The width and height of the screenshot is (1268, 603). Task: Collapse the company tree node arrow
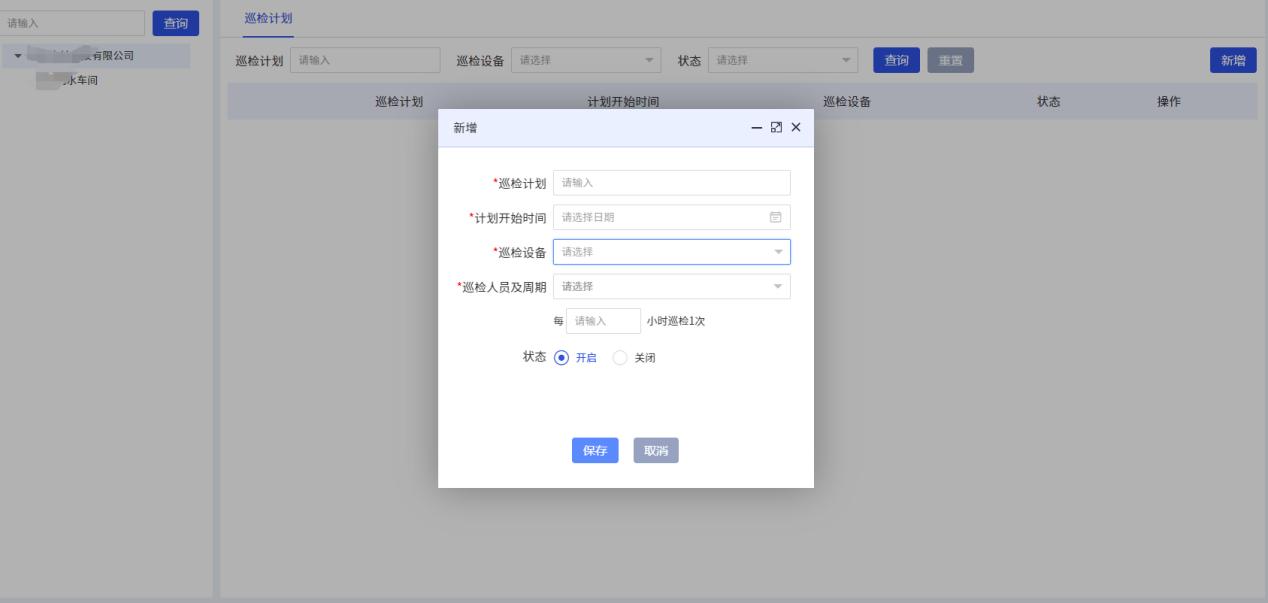point(18,56)
